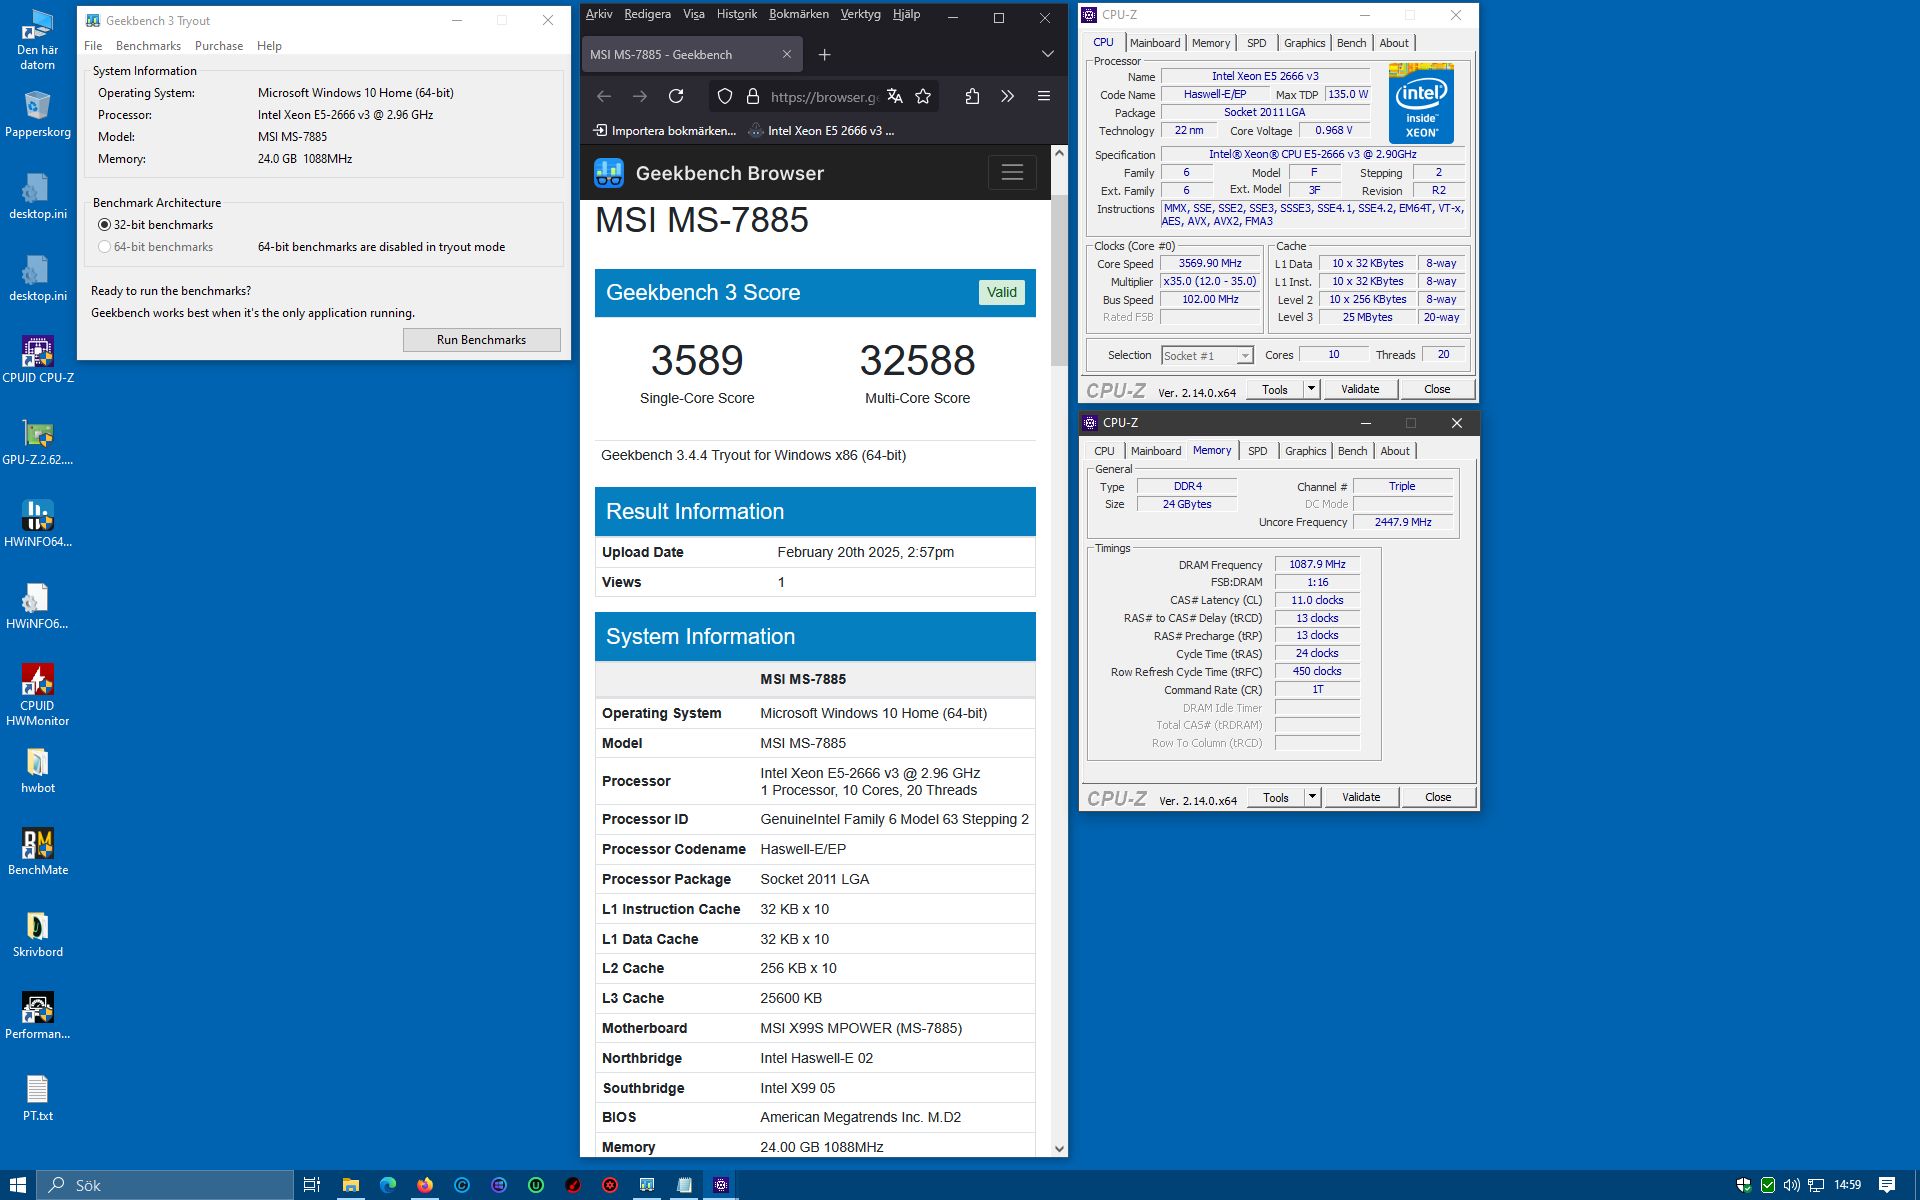Switch to the Mainboard tab in the top CPU-Z window
Image resolution: width=1920 pixels, height=1200 pixels.
pyautogui.click(x=1155, y=43)
